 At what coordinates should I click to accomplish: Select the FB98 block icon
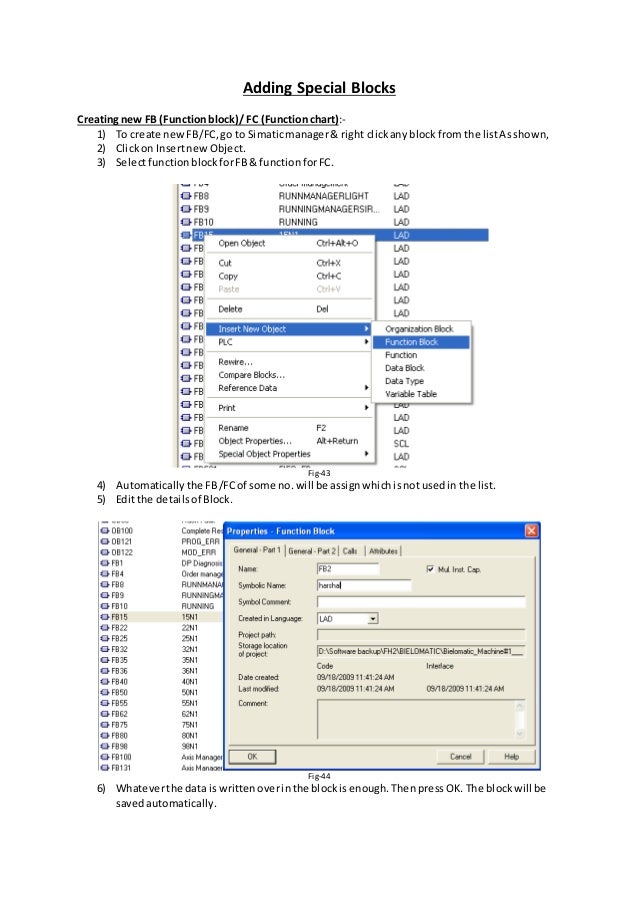105,746
